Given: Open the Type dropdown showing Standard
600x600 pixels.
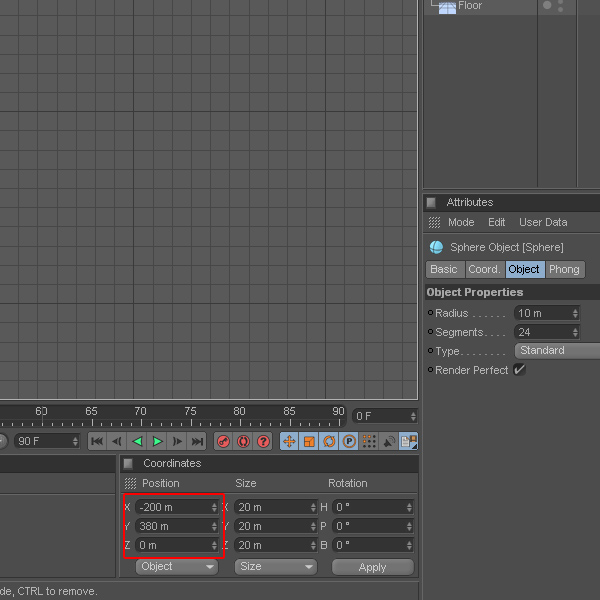Looking at the screenshot, I should [557, 351].
